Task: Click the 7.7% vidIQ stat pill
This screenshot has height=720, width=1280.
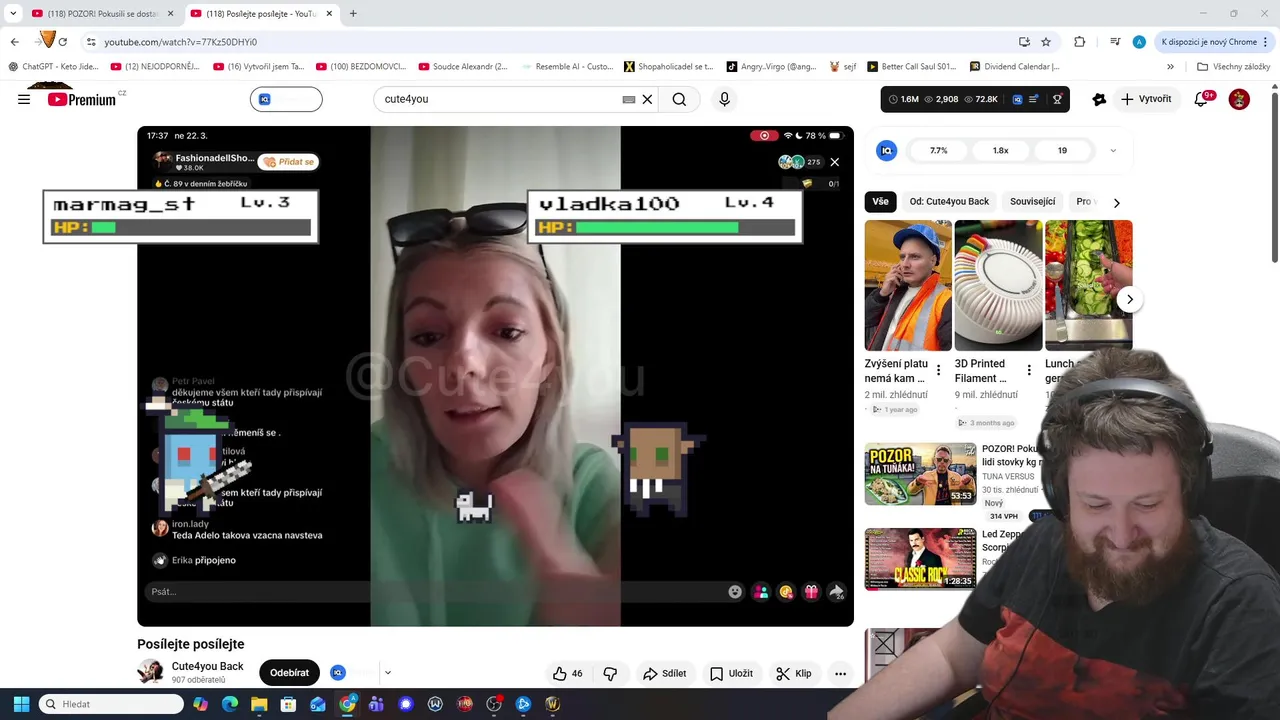Action: (x=938, y=150)
